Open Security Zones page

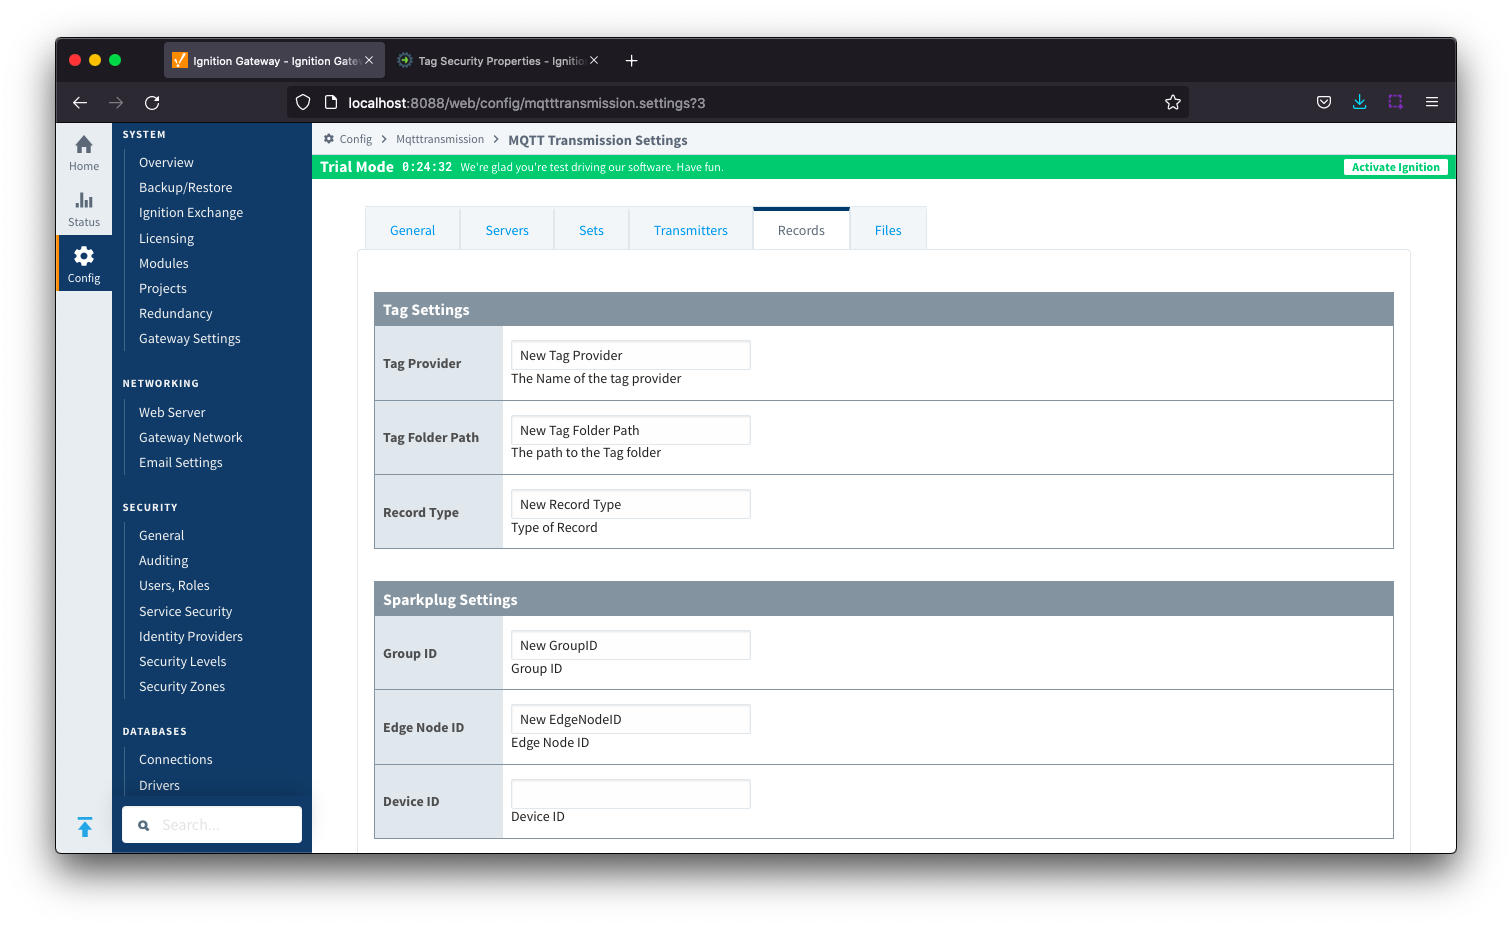[182, 687]
